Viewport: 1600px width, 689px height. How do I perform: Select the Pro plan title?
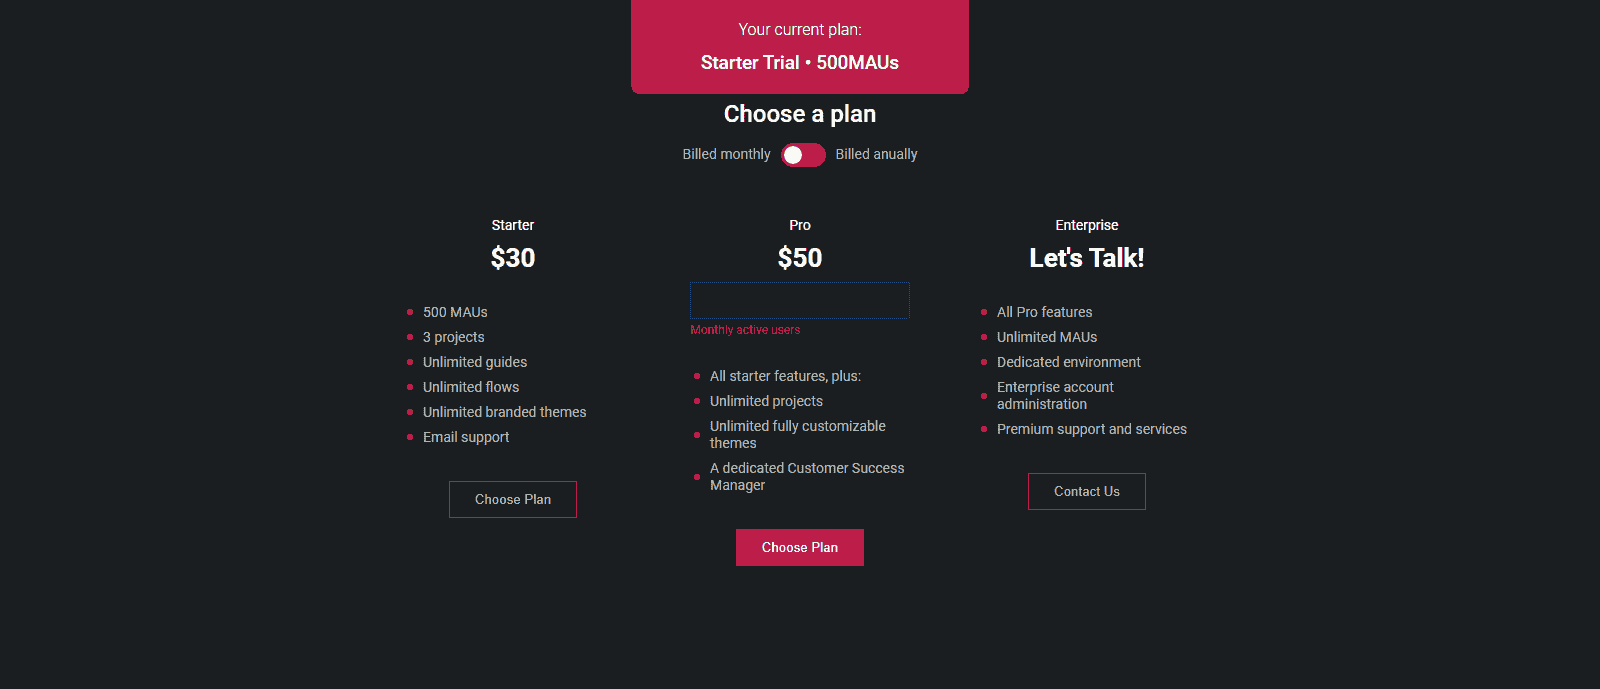coord(800,225)
